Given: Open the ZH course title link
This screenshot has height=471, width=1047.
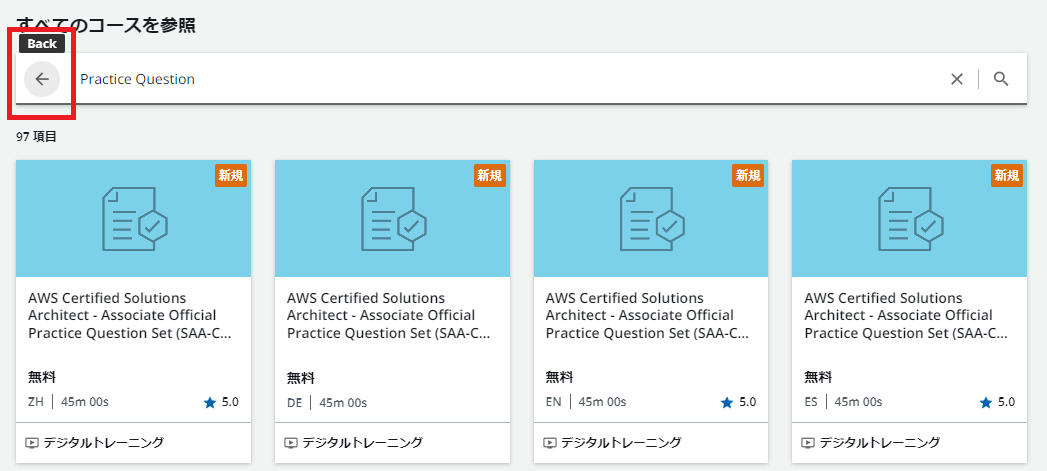Looking at the screenshot, I should (126, 315).
